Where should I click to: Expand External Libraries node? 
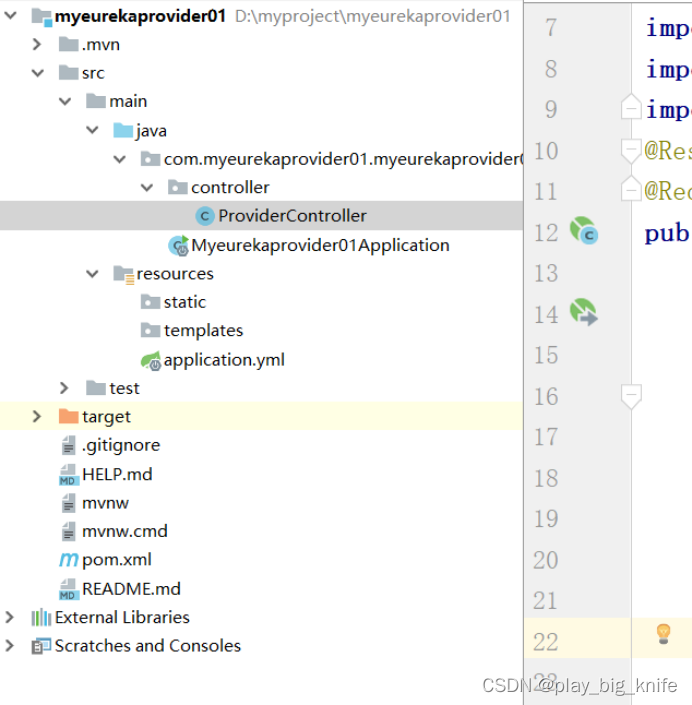[9, 617]
